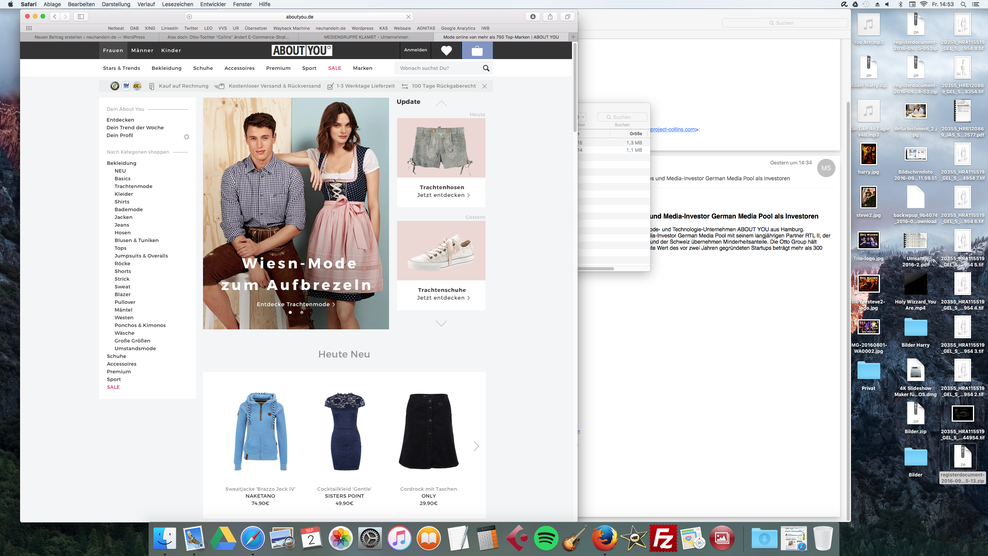
Task: Click the search magnifier on About You
Action: click(x=486, y=68)
